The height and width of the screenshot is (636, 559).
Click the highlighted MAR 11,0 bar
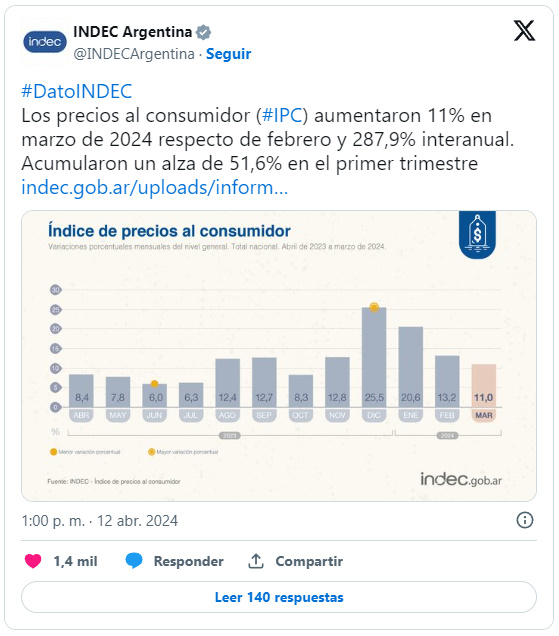484,385
